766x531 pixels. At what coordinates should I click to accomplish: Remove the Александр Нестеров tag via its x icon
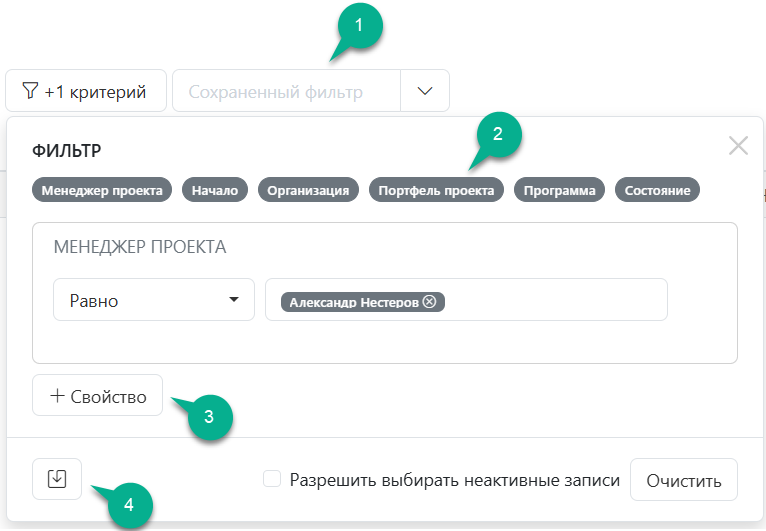click(x=430, y=302)
